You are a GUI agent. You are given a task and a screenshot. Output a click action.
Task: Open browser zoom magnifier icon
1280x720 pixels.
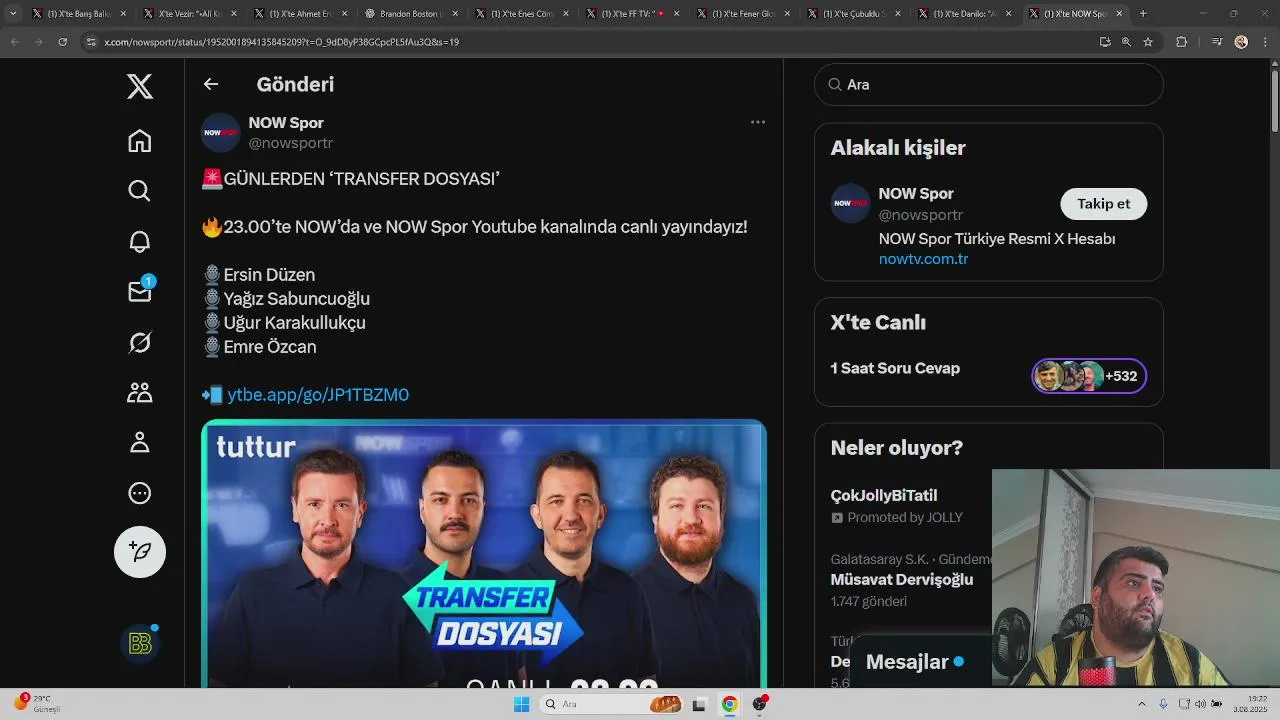coord(1126,42)
